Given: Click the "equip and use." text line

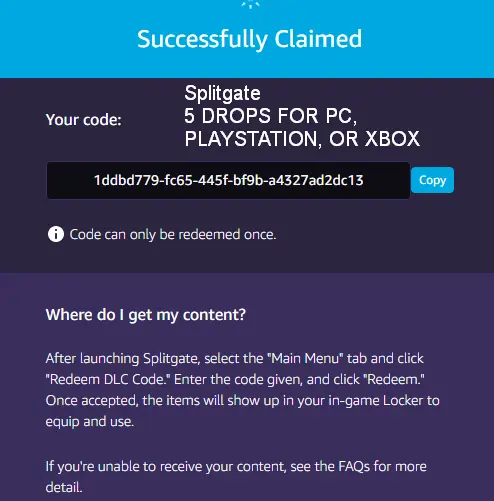Looking at the screenshot, I should 90,421.
